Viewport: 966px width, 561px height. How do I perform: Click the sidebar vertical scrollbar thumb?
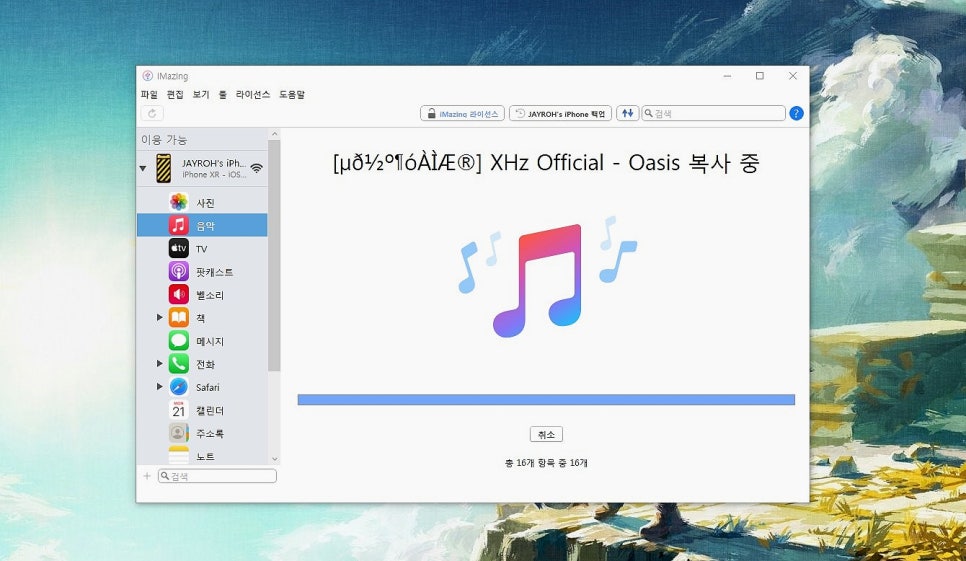pyautogui.click(x=274, y=256)
